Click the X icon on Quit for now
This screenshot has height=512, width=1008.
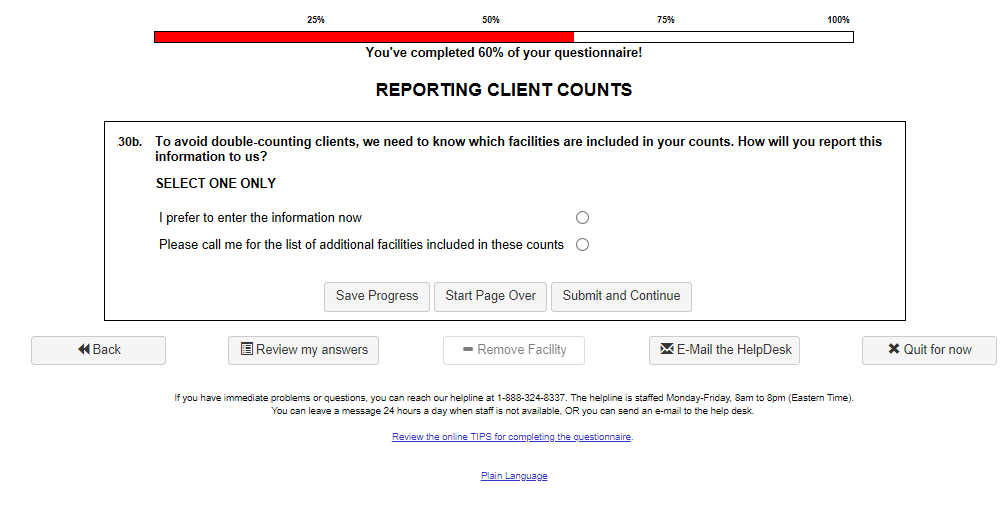[894, 350]
